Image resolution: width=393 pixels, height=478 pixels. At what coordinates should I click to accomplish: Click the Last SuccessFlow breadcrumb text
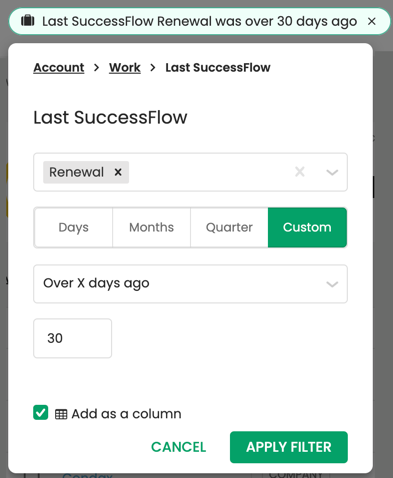click(x=218, y=68)
